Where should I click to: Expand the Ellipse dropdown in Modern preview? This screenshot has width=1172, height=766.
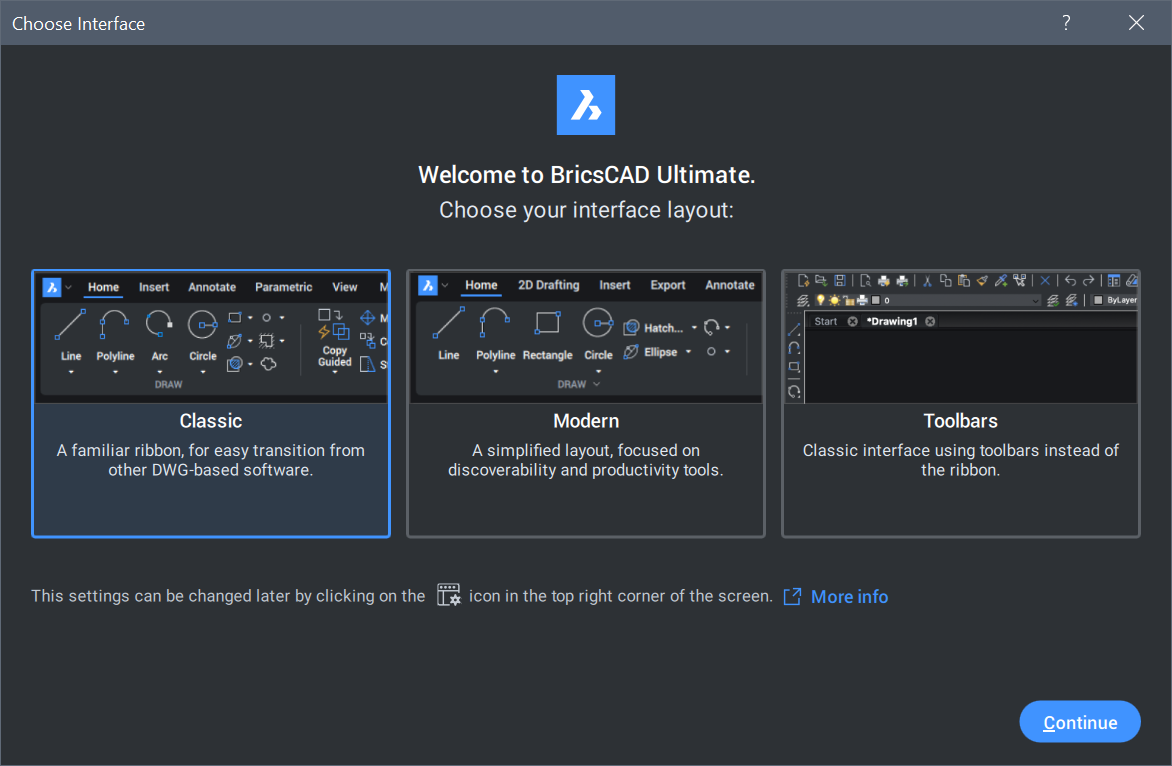tap(688, 352)
